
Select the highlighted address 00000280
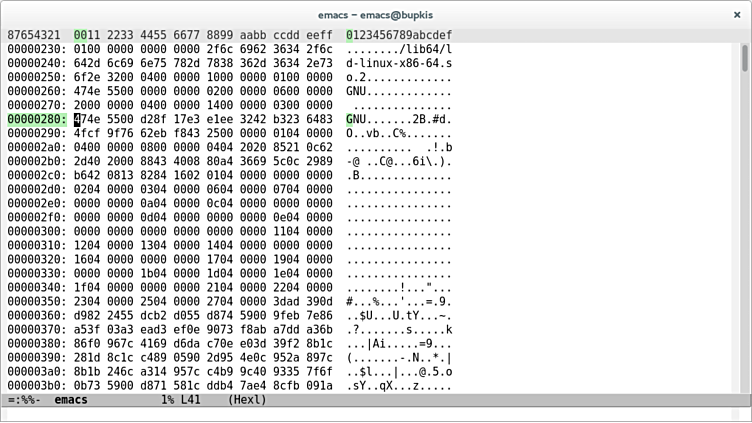click(37, 118)
